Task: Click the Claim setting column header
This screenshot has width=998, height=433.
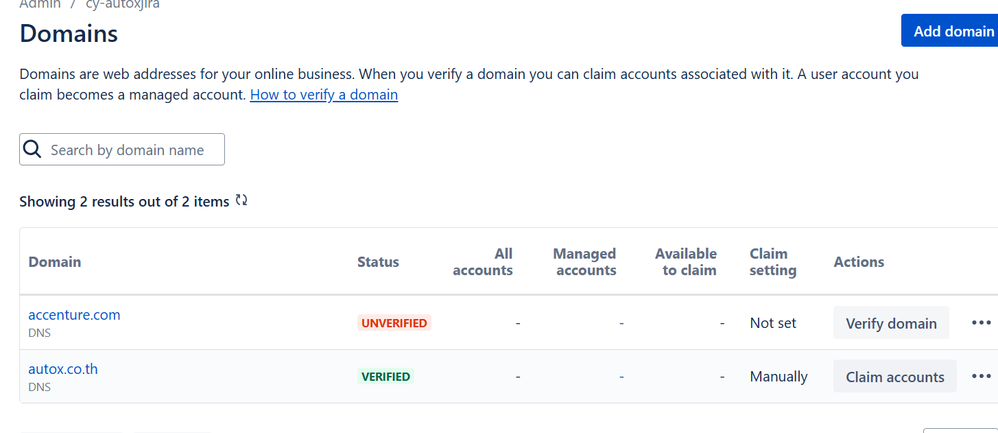Action: coord(773,262)
